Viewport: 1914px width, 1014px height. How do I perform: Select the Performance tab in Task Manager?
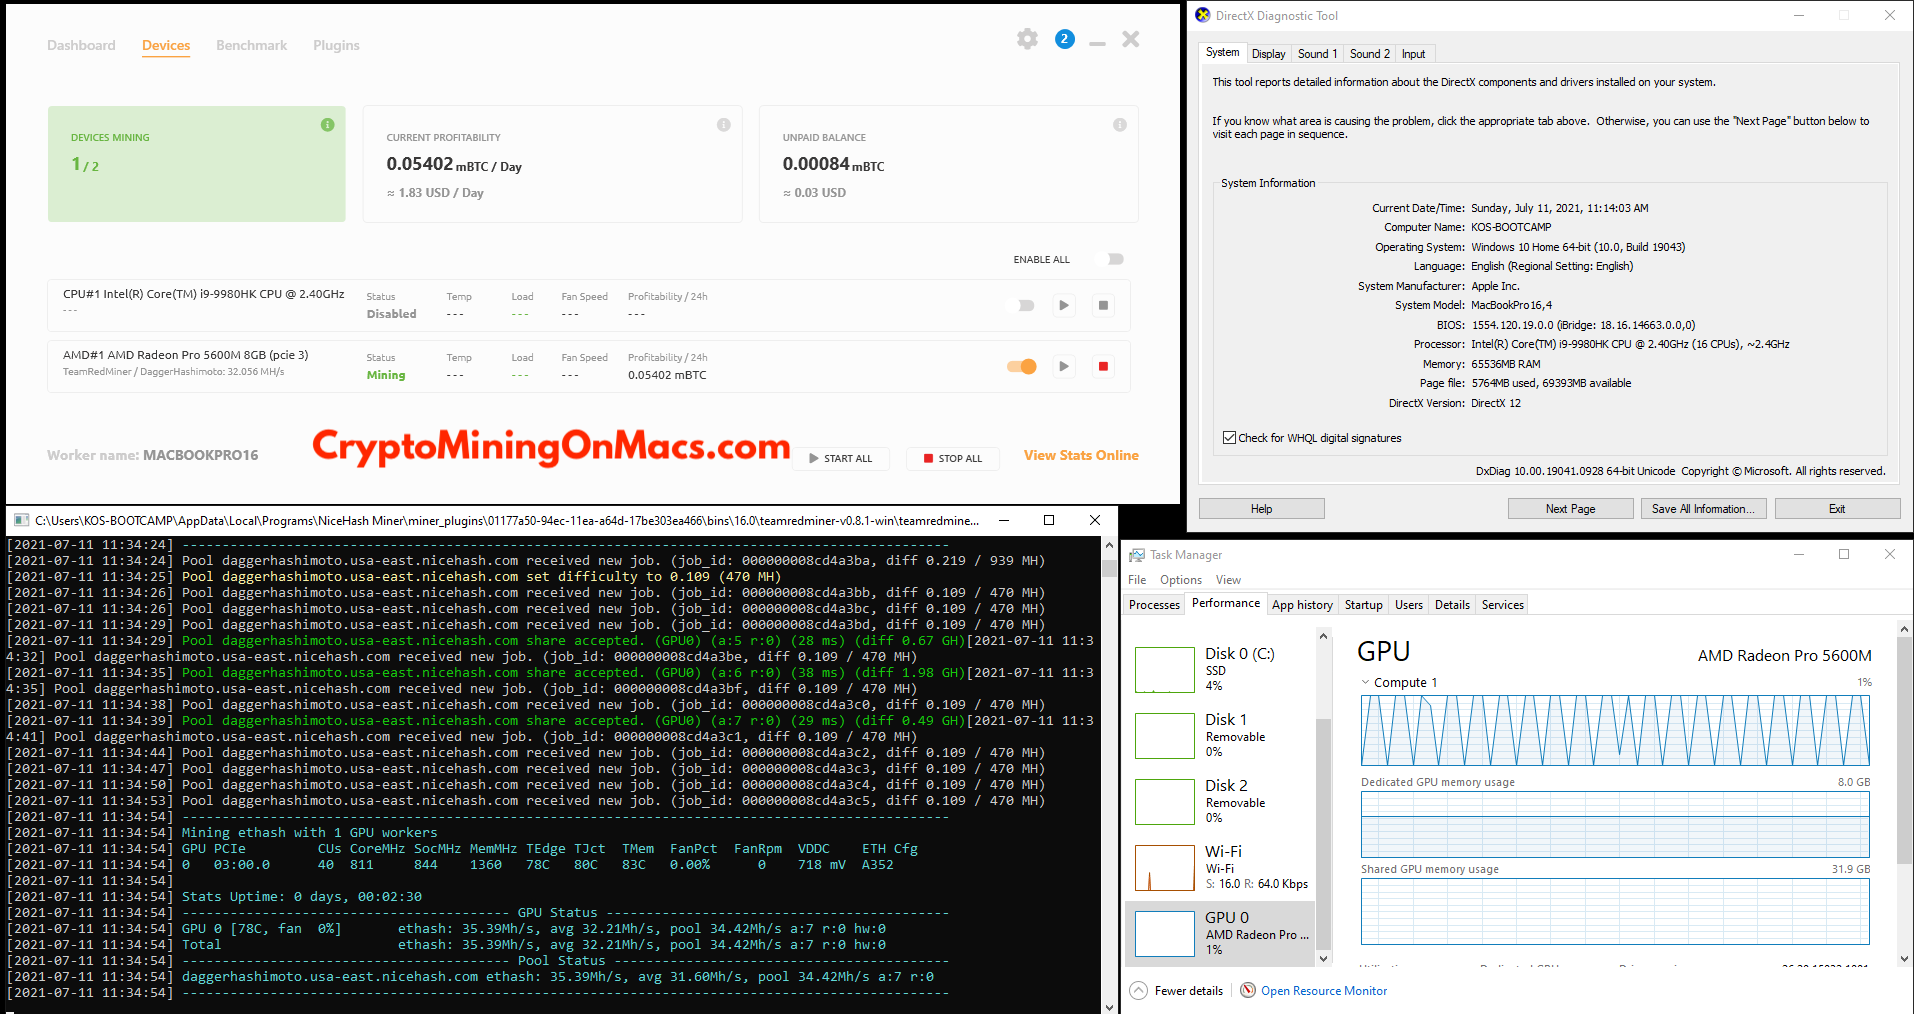1226,603
